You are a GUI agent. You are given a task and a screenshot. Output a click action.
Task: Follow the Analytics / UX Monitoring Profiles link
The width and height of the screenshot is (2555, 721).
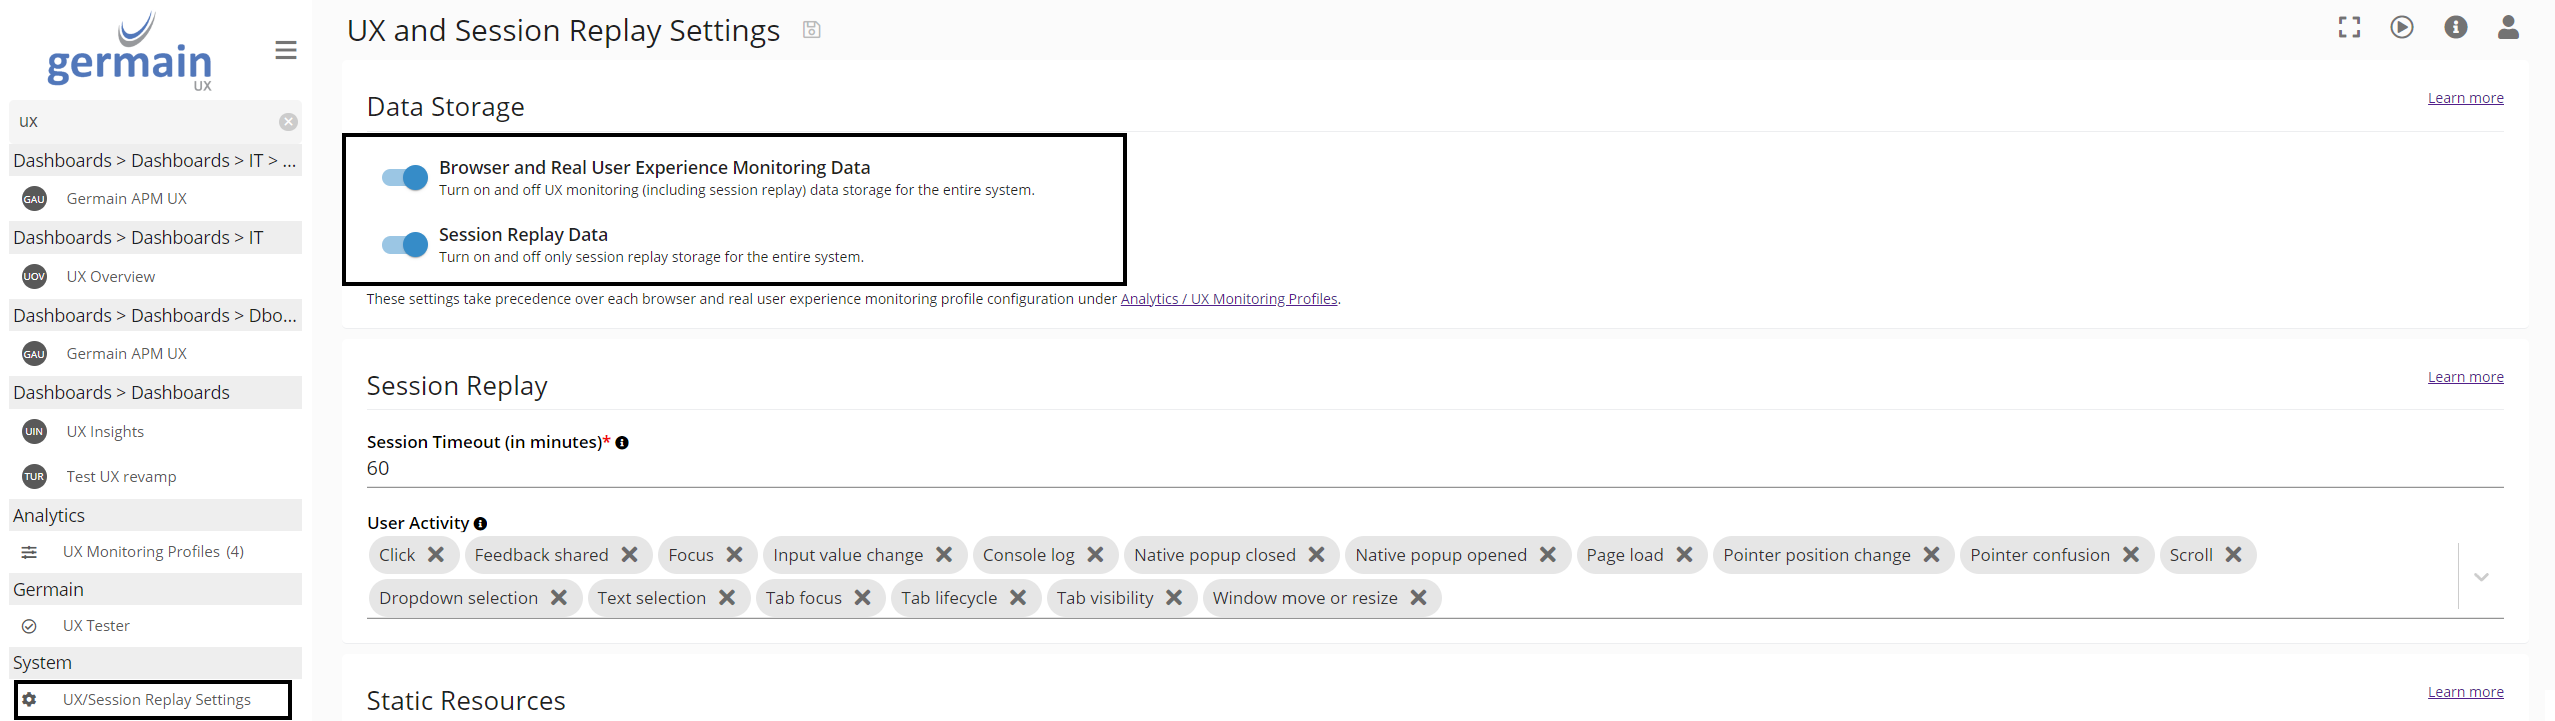click(x=1228, y=299)
